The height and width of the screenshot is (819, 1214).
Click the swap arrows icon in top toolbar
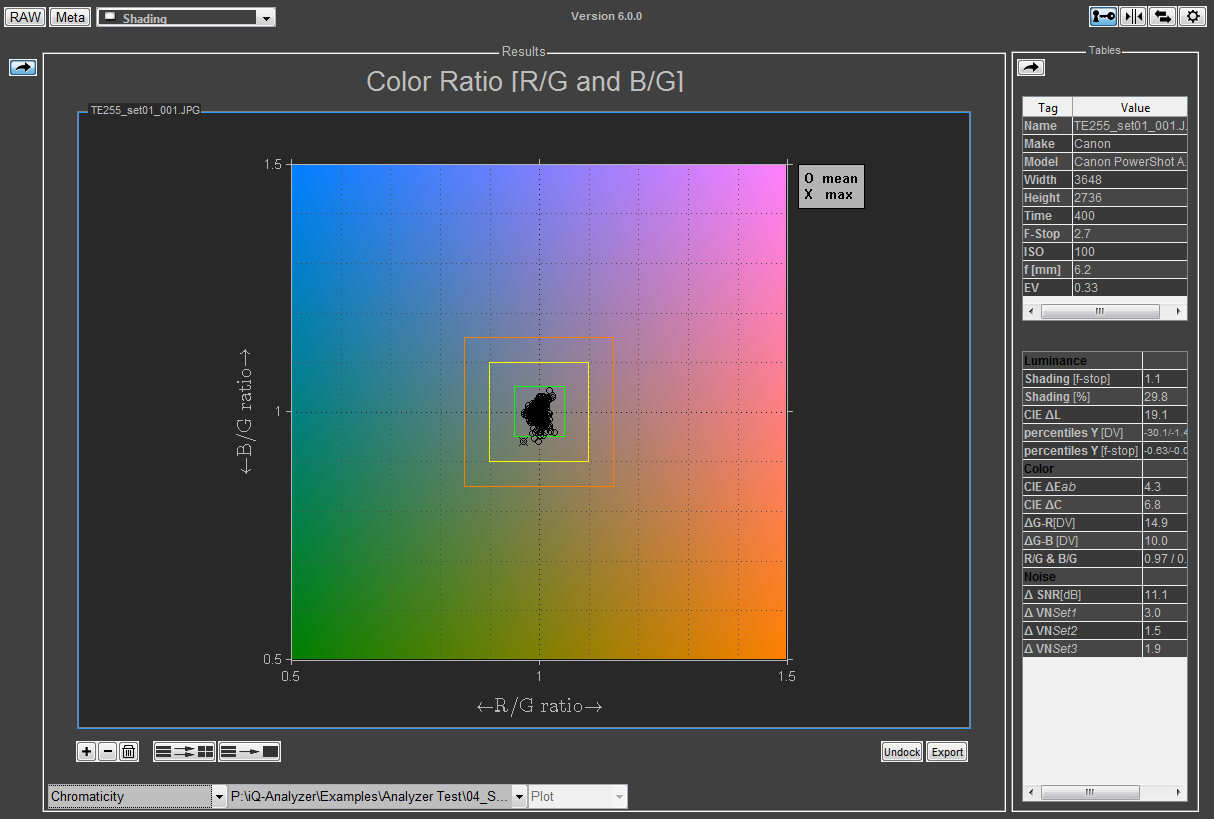[x=1162, y=16]
